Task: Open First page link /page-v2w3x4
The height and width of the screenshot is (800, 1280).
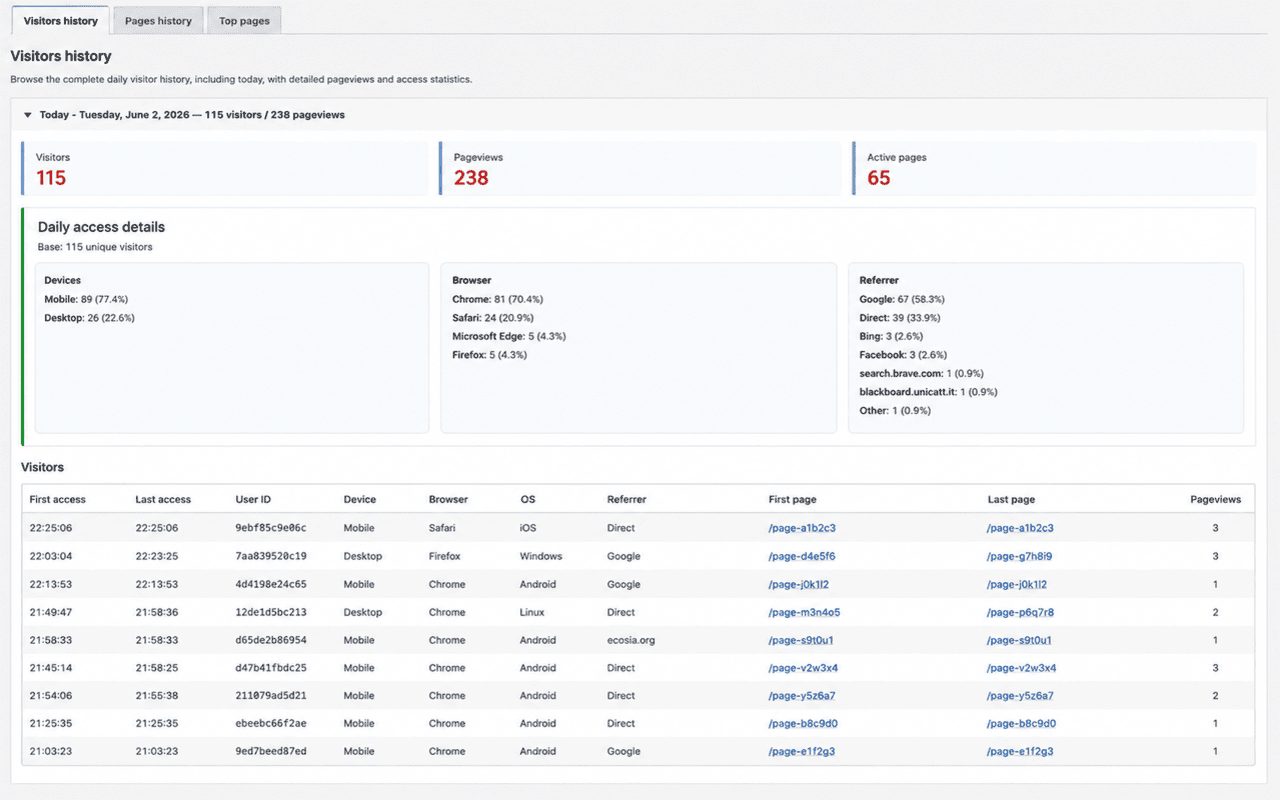Action: click(802, 668)
